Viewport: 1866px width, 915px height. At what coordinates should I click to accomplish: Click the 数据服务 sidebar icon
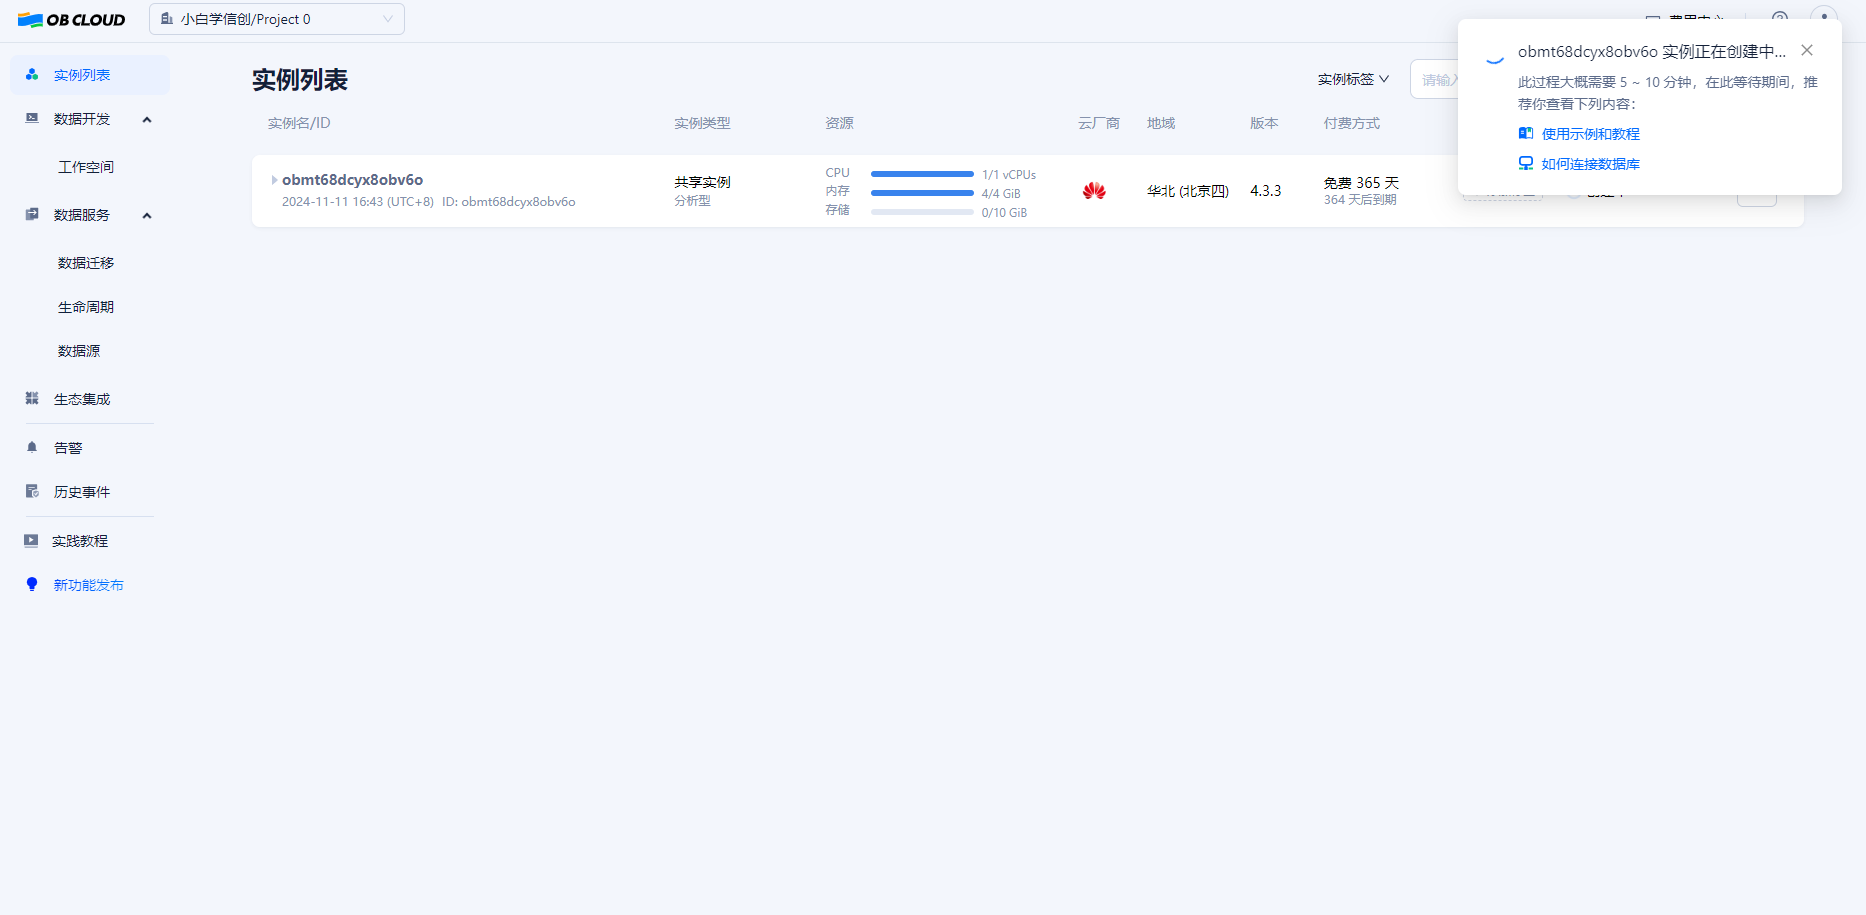tap(32, 214)
